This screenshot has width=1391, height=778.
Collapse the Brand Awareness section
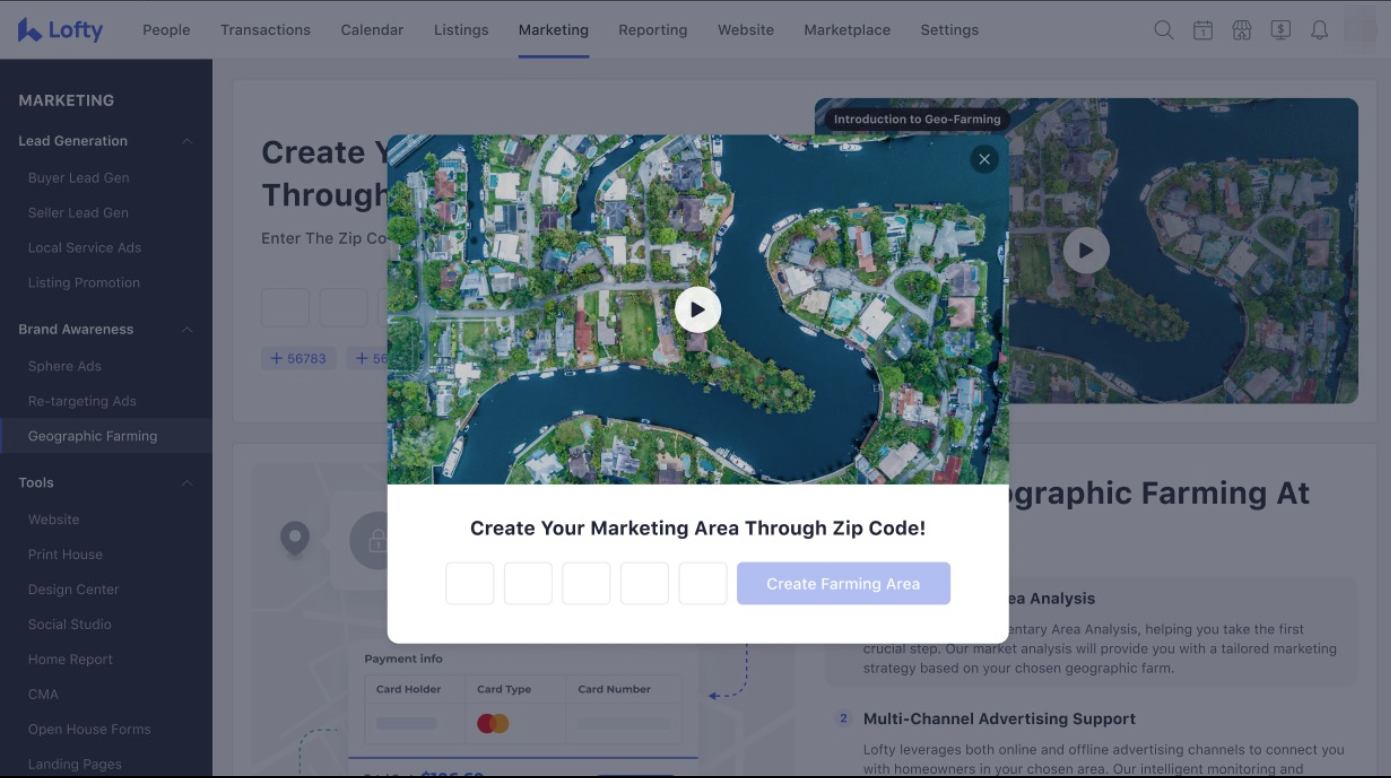point(187,329)
